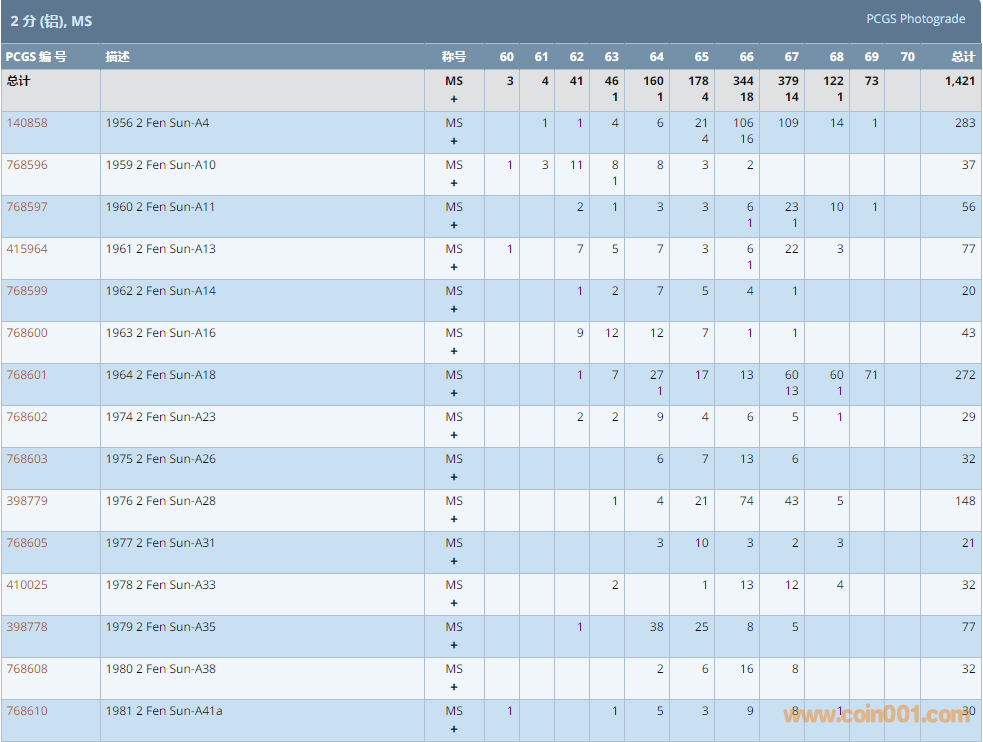Click population count 109 in 1956 row
983x742 pixels.
pos(787,123)
